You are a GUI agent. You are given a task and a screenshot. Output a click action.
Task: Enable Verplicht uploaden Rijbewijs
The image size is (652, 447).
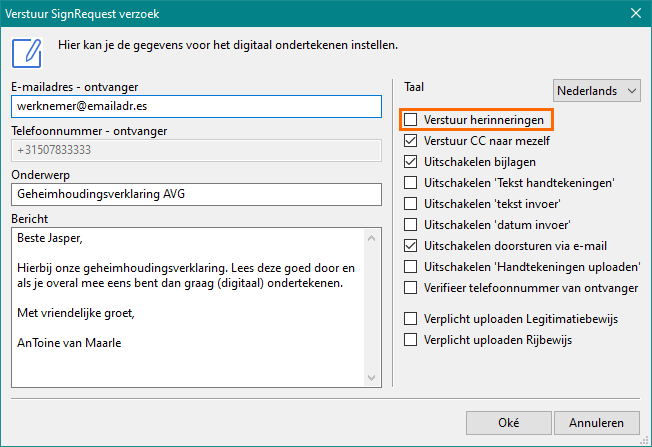click(410, 340)
